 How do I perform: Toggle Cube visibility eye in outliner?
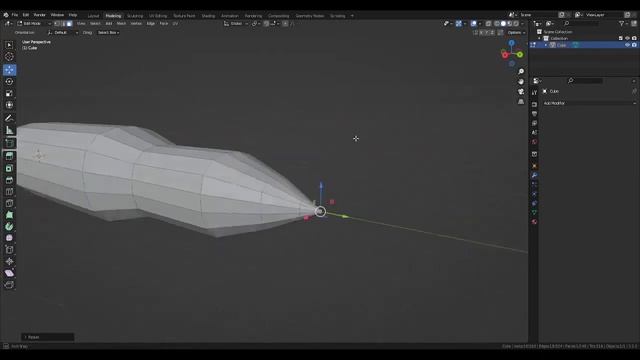(x=627, y=45)
